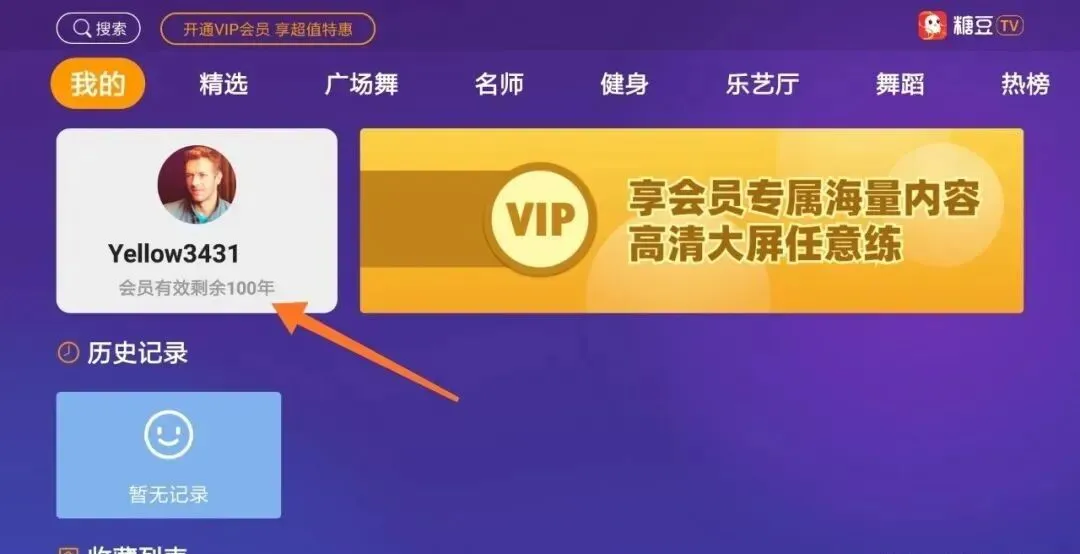Click the 会员有效剩余100年 membership text
The image size is (1080, 554).
197,287
